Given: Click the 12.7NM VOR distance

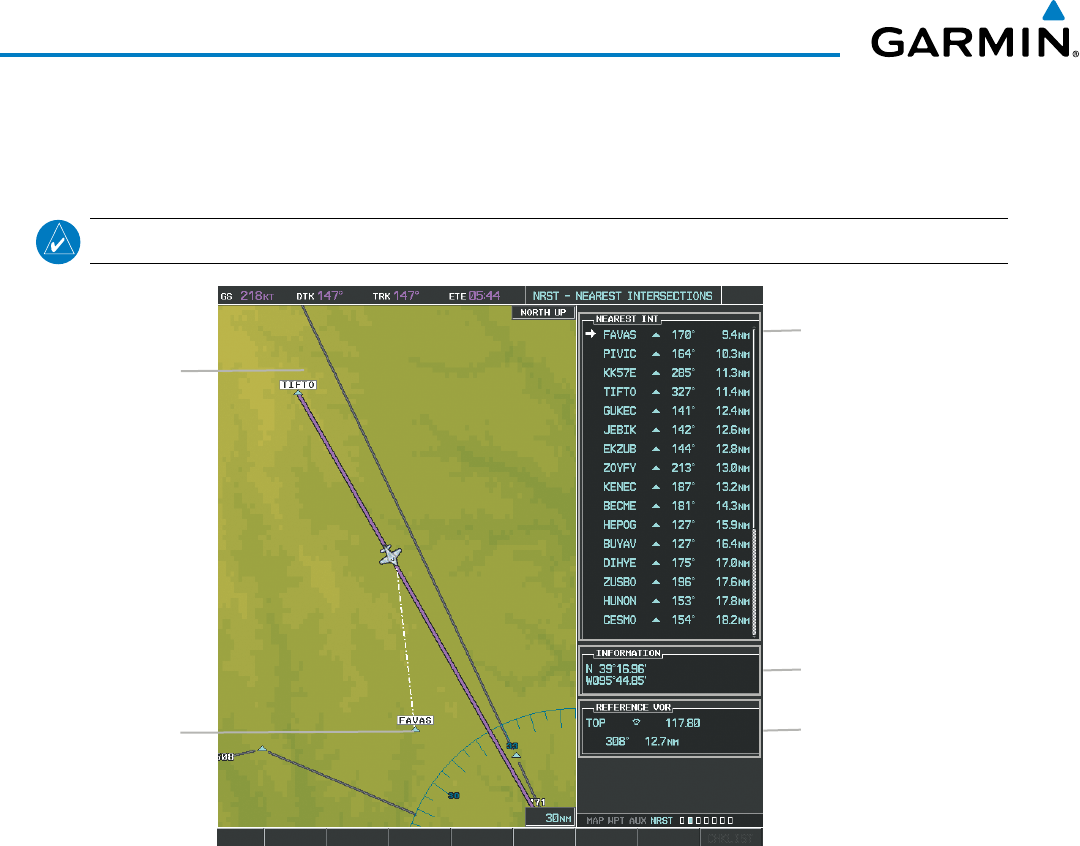Looking at the screenshot, I should coord(662,741).
